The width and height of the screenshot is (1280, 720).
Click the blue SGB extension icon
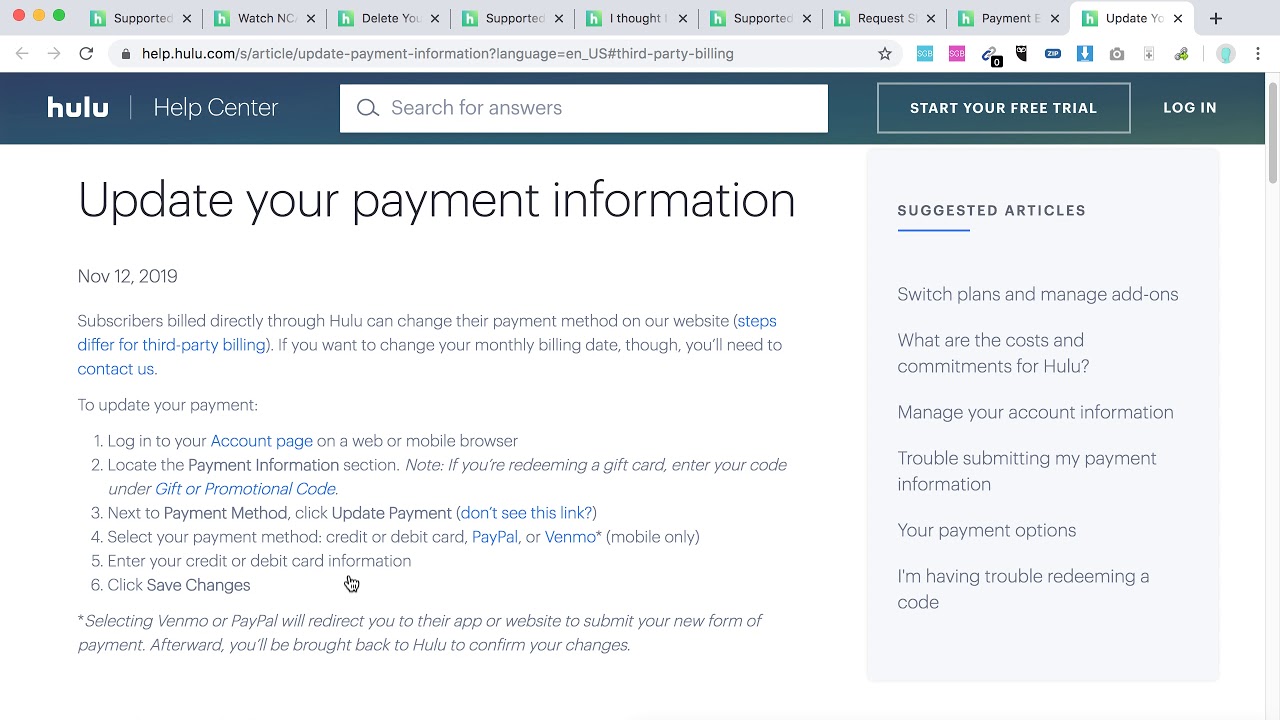925,54
